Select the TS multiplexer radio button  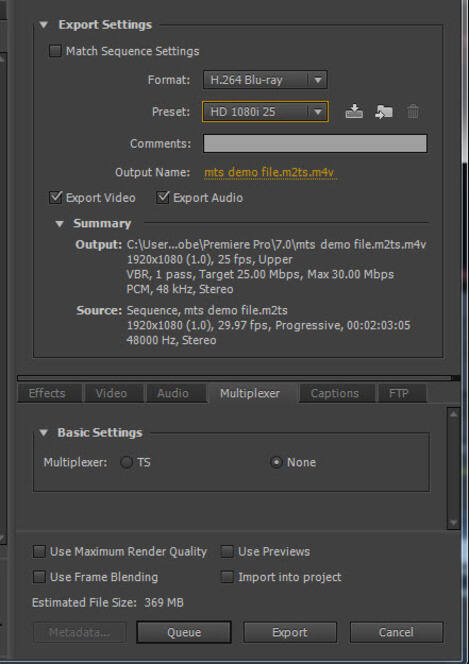click(126, 462)
